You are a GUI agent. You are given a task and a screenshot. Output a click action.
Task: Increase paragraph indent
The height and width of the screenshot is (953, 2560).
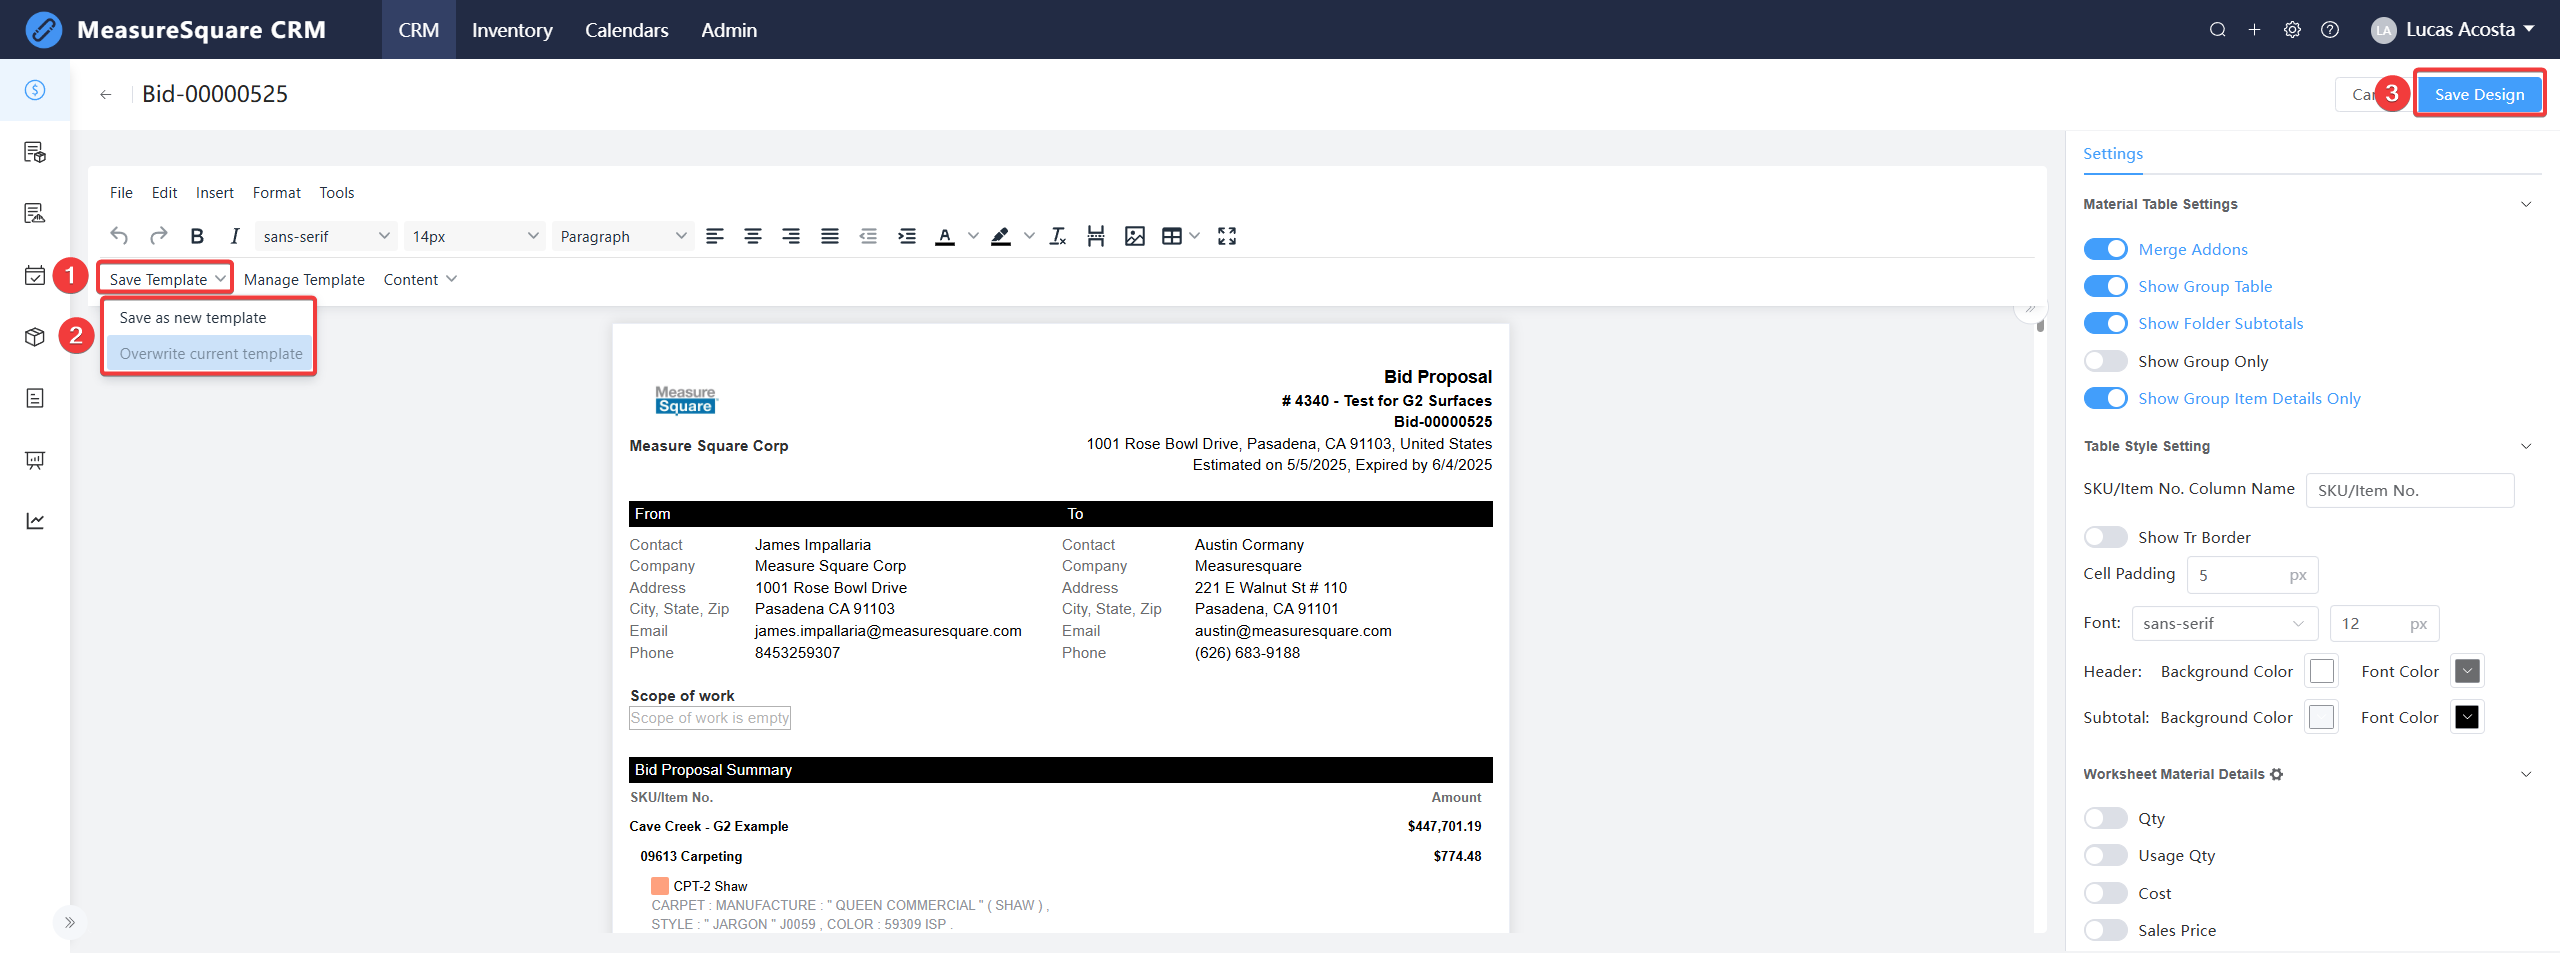tap(907, 236)
